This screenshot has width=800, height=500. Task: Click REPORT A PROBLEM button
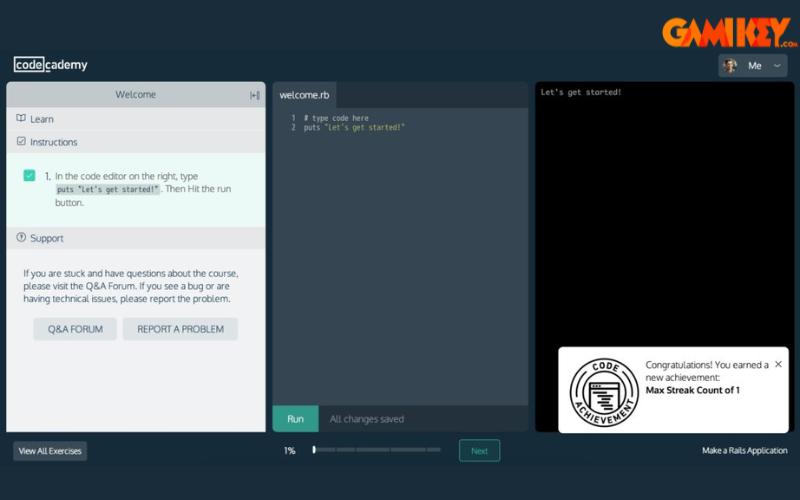point(180,329)
